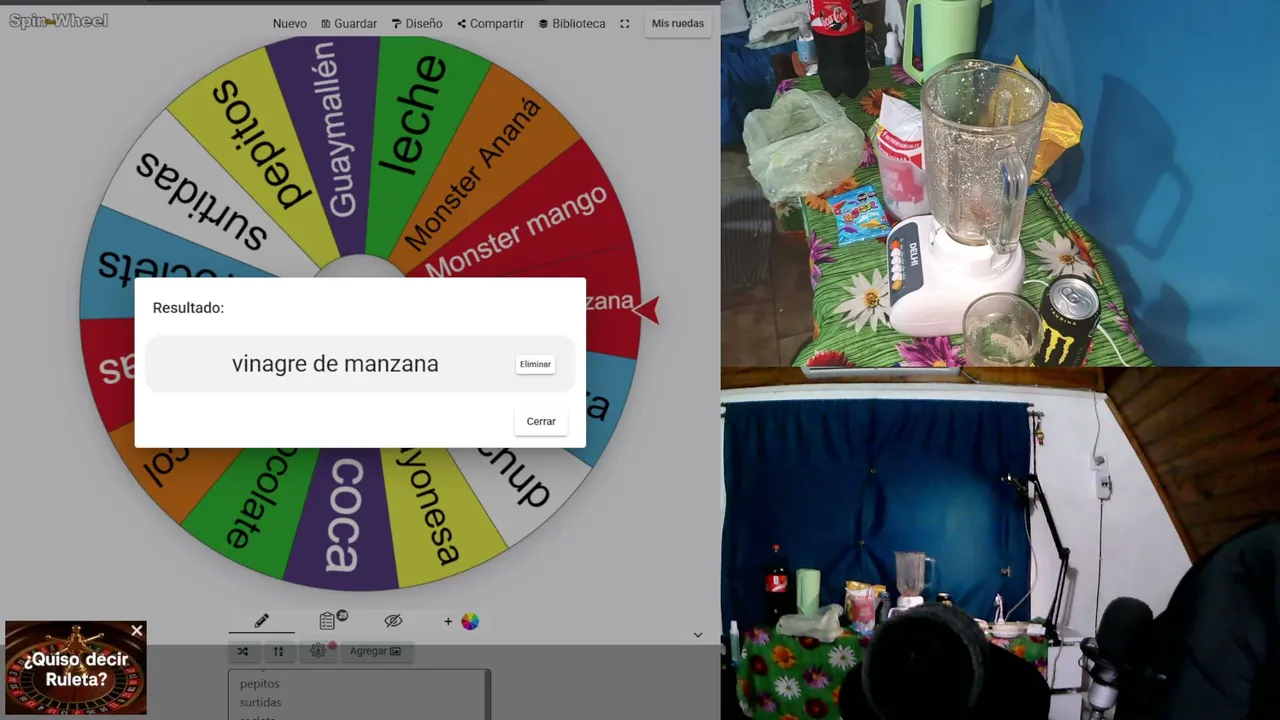Click the red pointer arrow on wheel
The image size is (1280, 720).
(647, 310)
